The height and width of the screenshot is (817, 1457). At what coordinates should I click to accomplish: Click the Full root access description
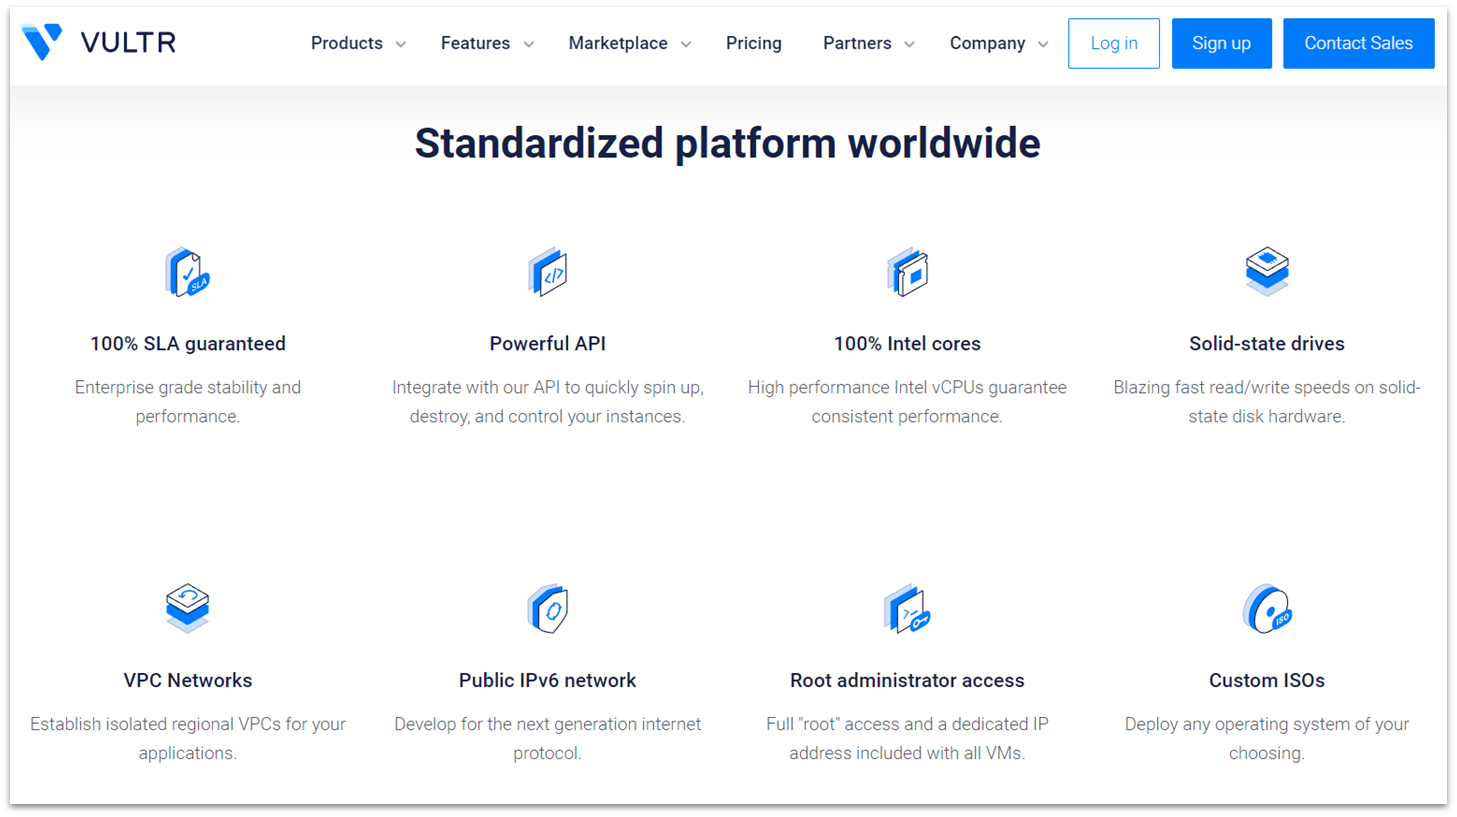(x=907, y=738)
